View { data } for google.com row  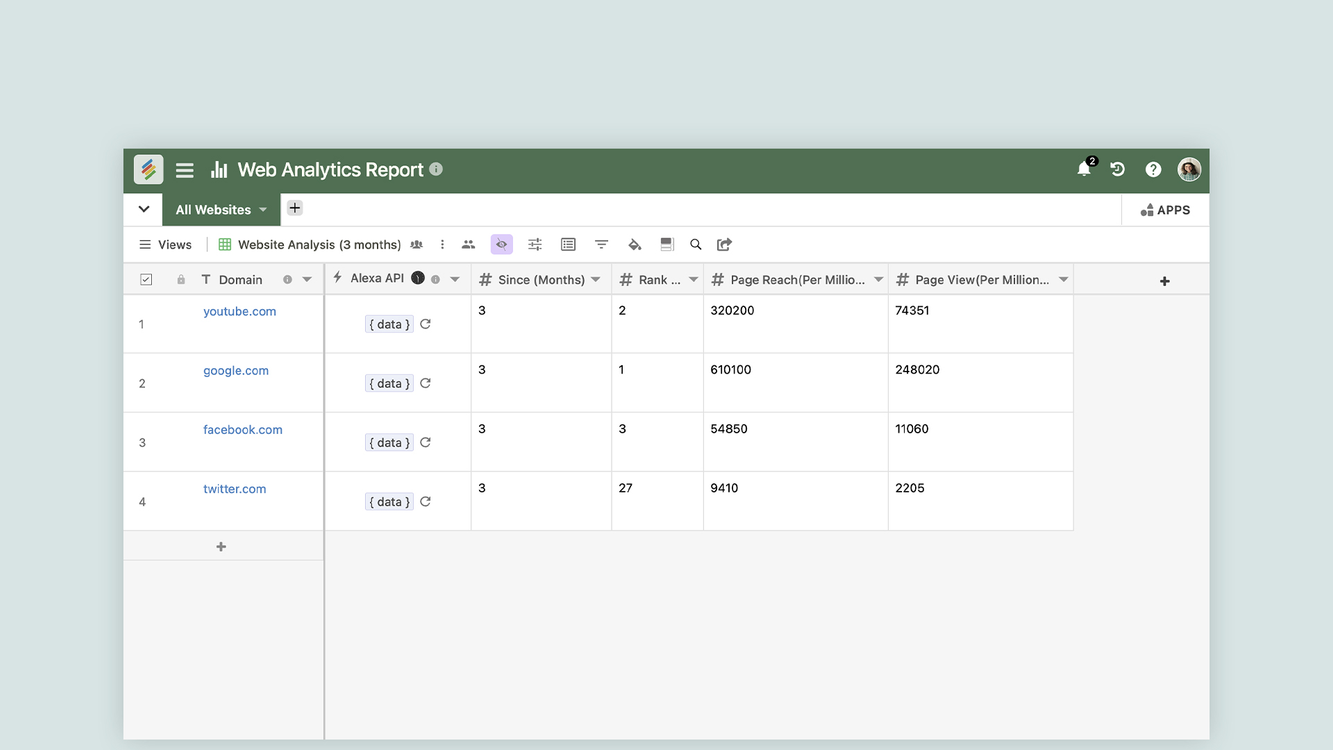pos(389,383)
